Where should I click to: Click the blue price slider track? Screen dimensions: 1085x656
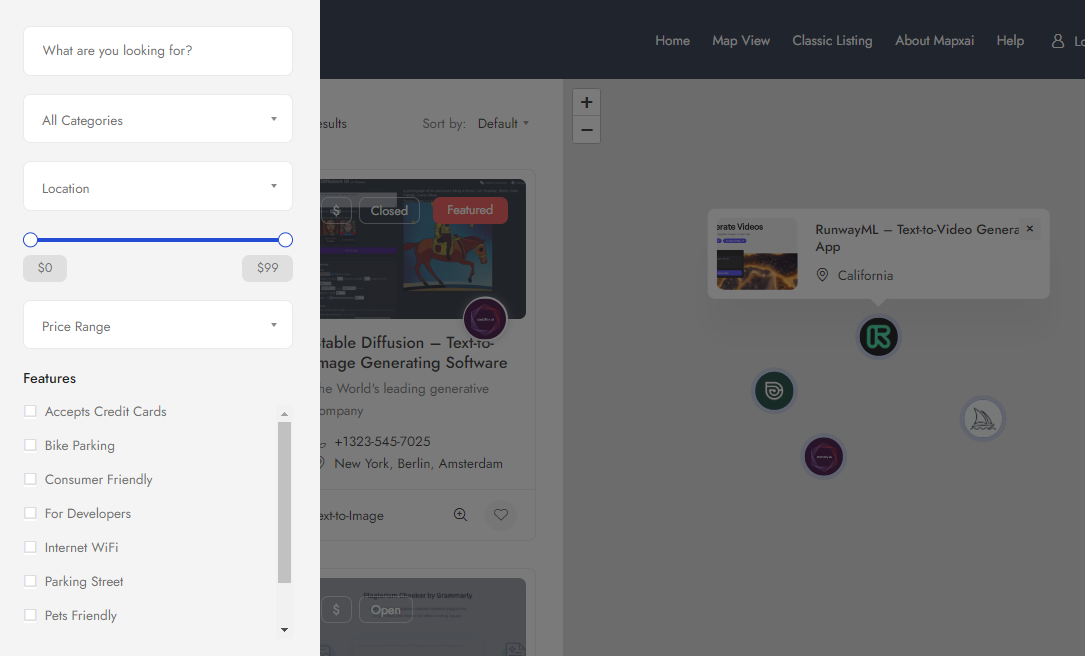click(x=158, y=240)
